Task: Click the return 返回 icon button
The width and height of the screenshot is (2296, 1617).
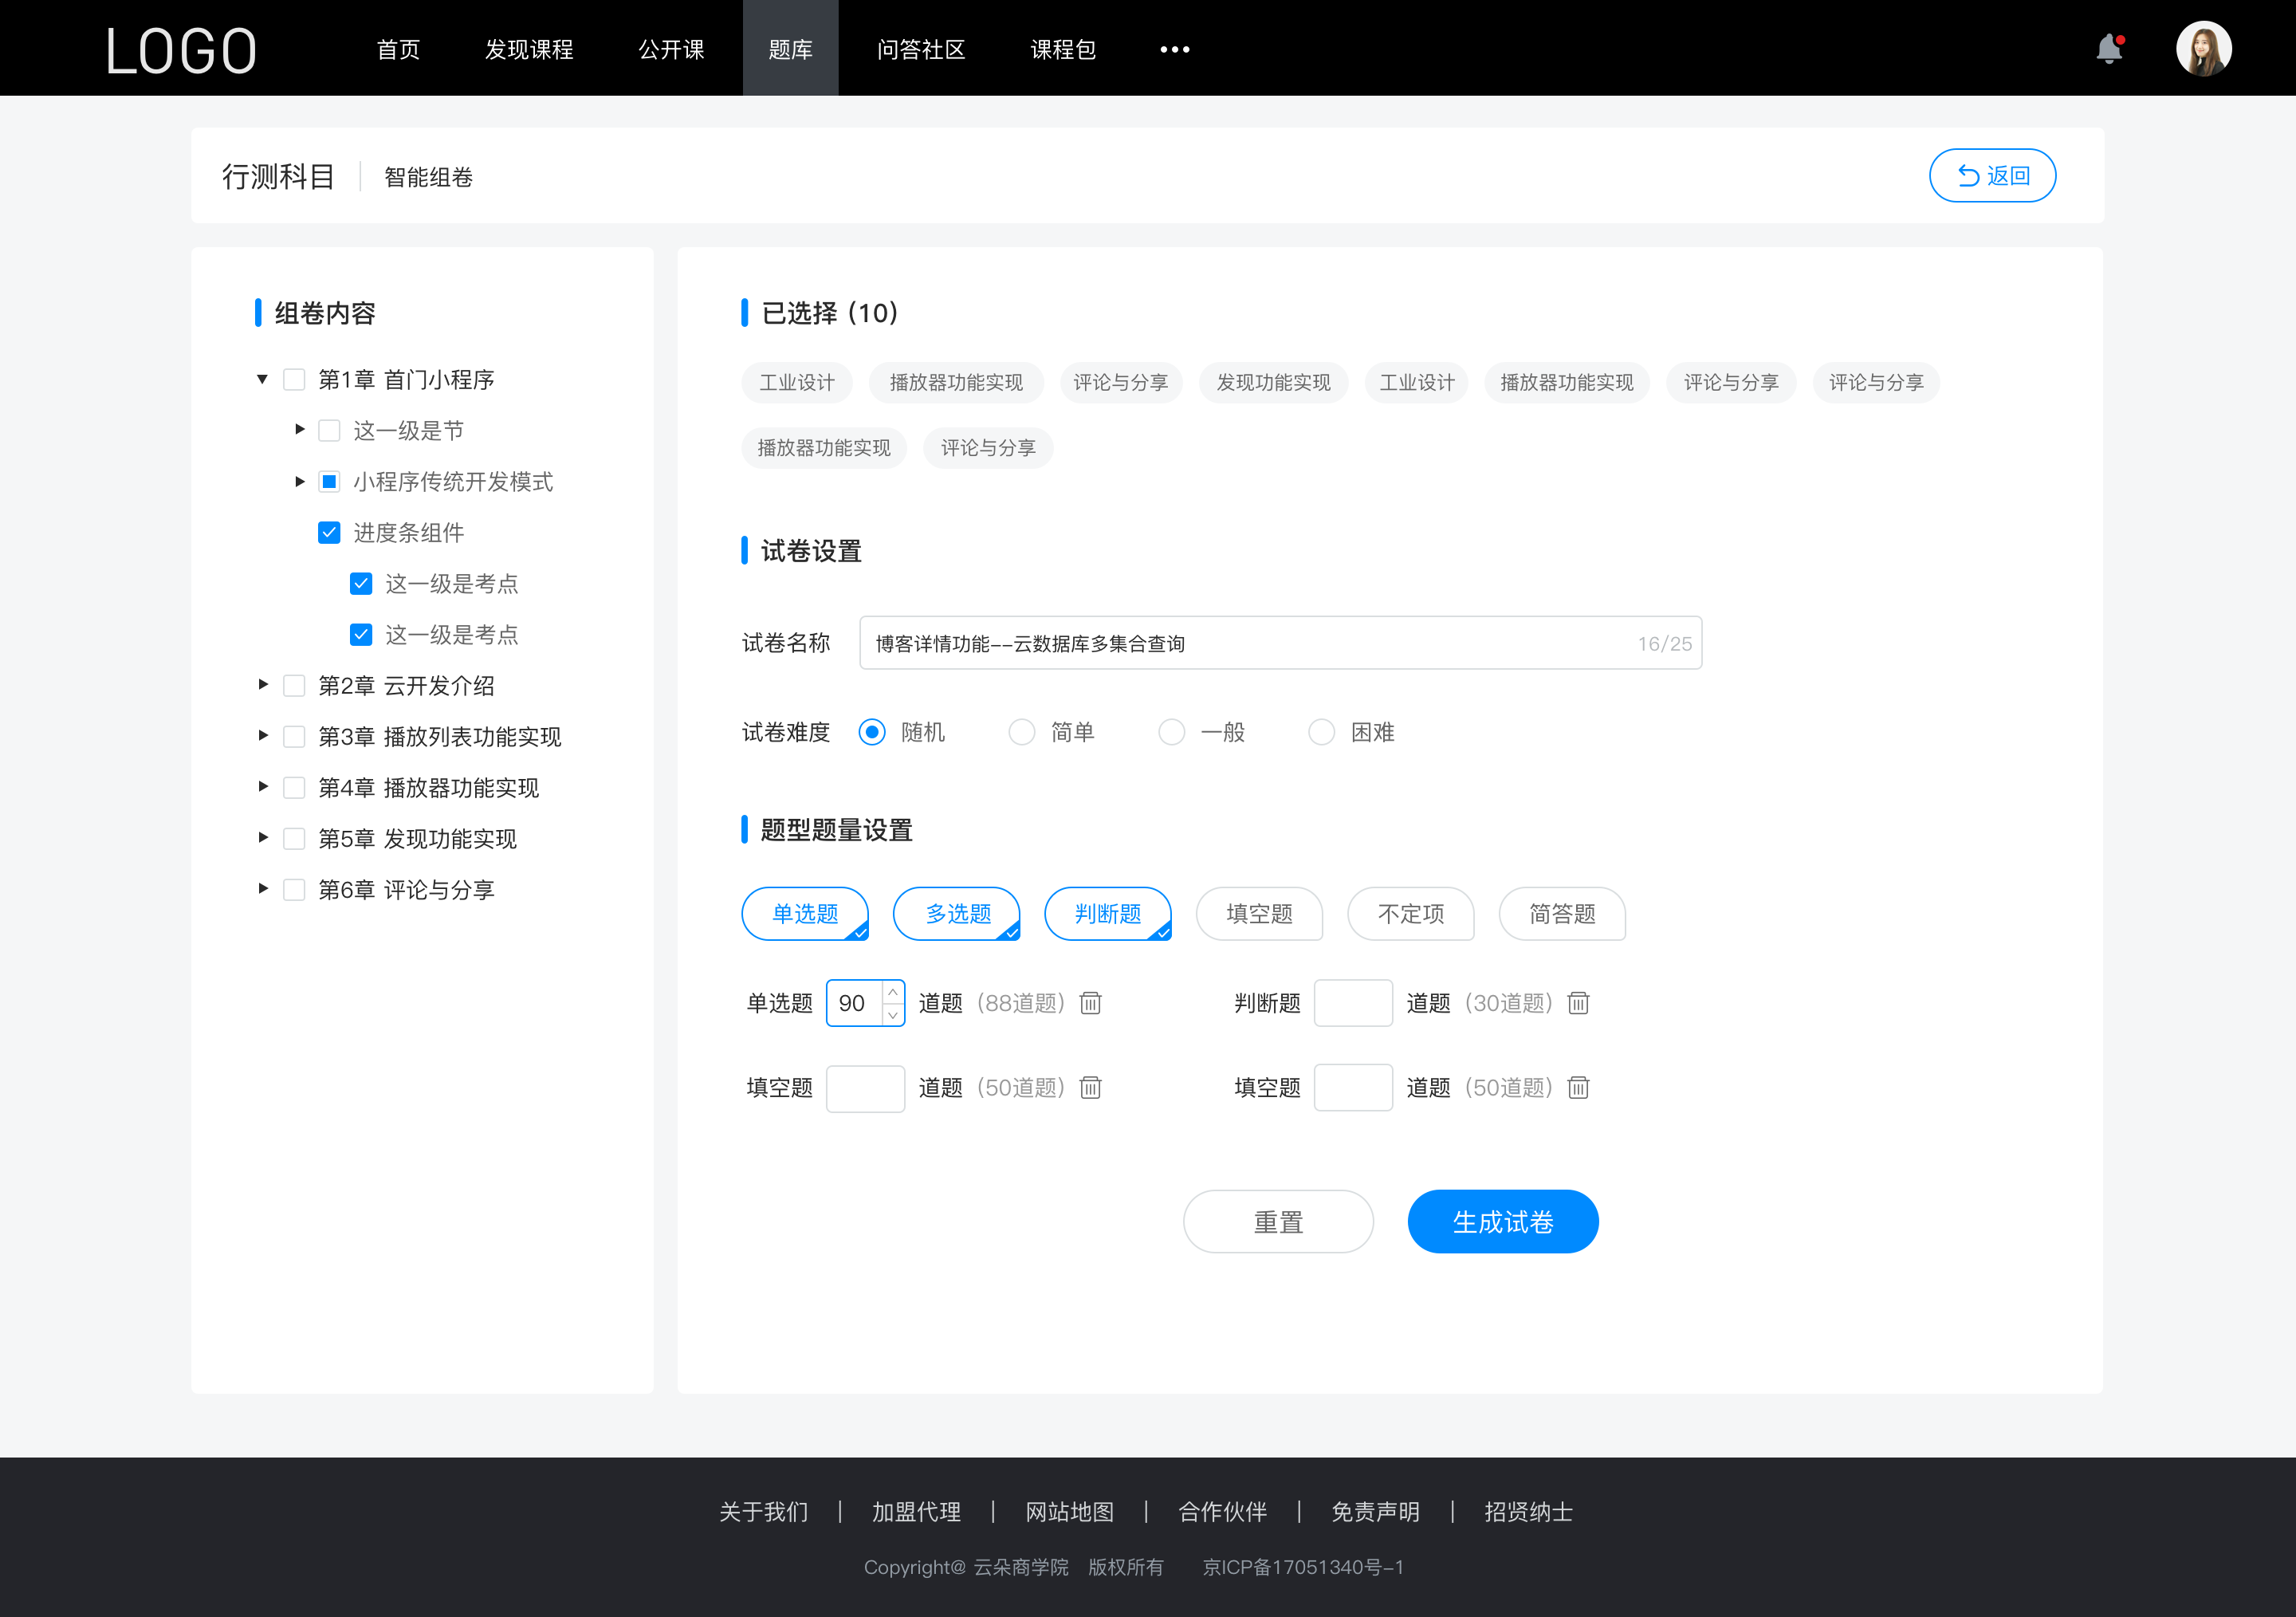Action: (x=1993, y=173)
